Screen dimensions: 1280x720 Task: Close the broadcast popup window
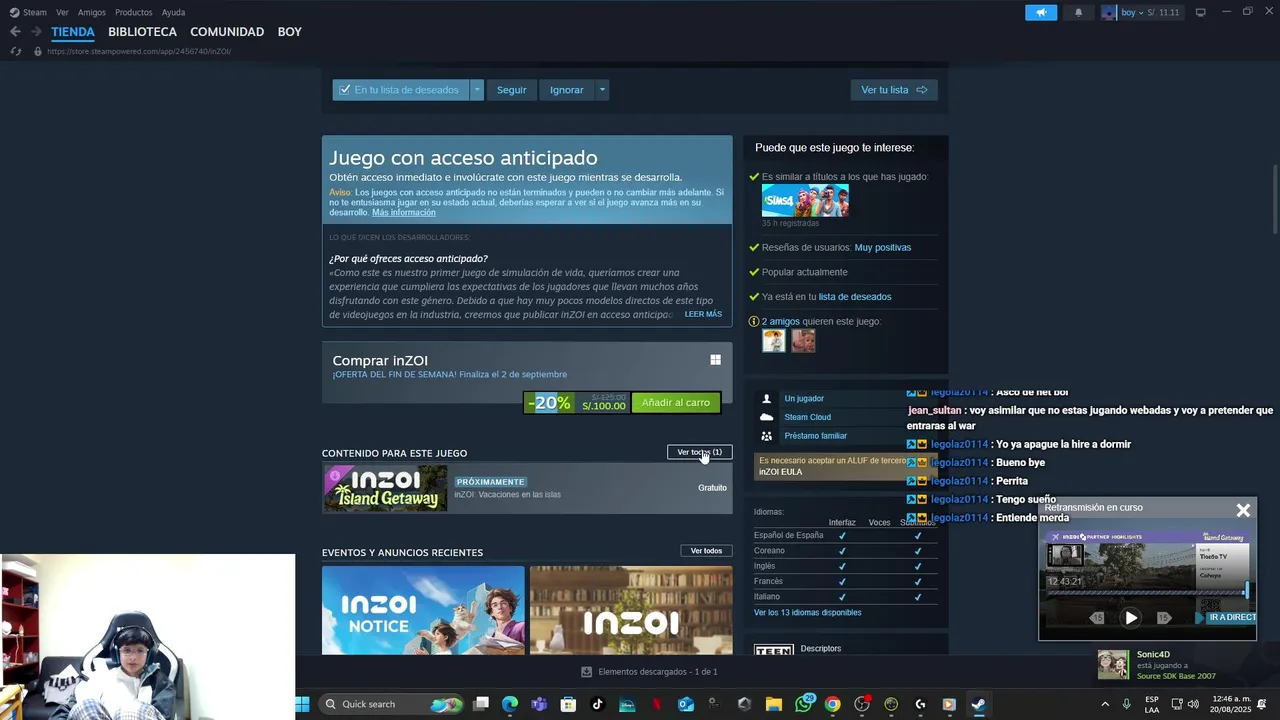point(1243,510)
